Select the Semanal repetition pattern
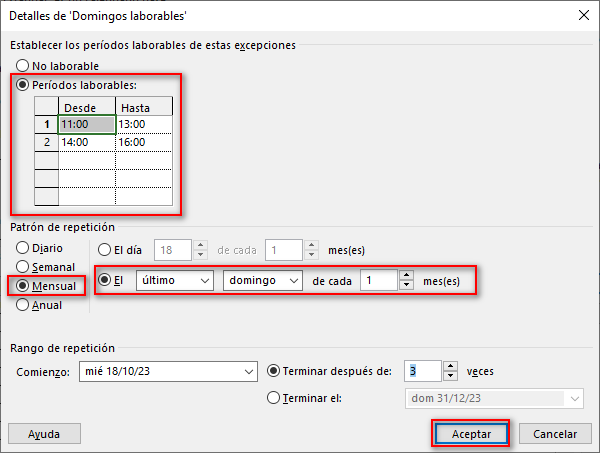Viewport: 600px width, 453px height. point(23,267)
